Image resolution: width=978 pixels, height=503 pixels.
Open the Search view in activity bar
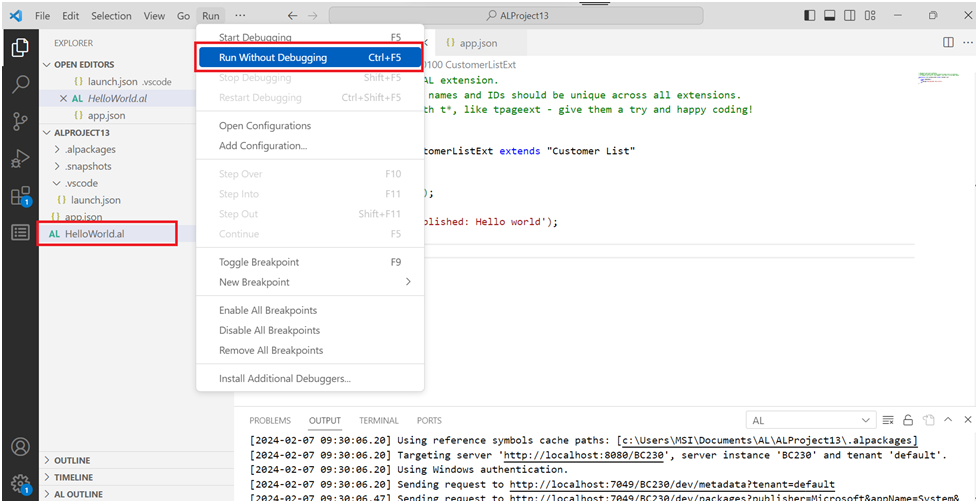[19, 84]
